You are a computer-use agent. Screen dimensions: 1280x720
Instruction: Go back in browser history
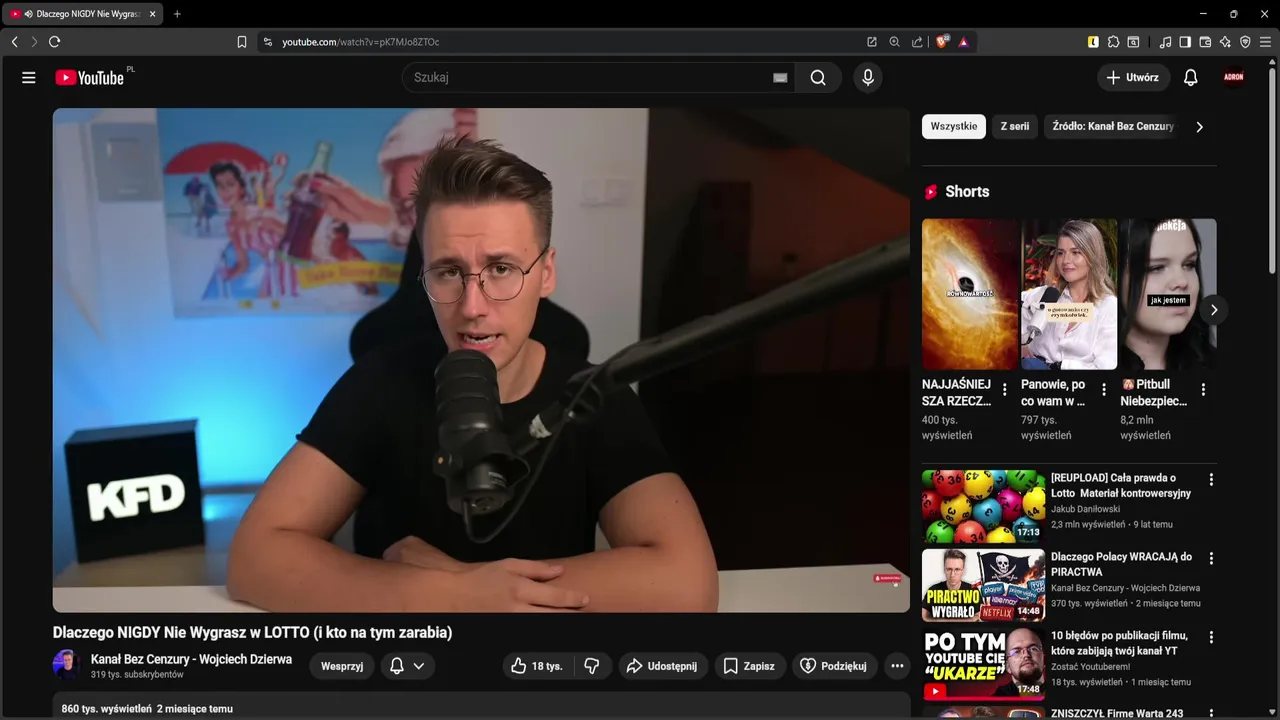pos(14,42)
